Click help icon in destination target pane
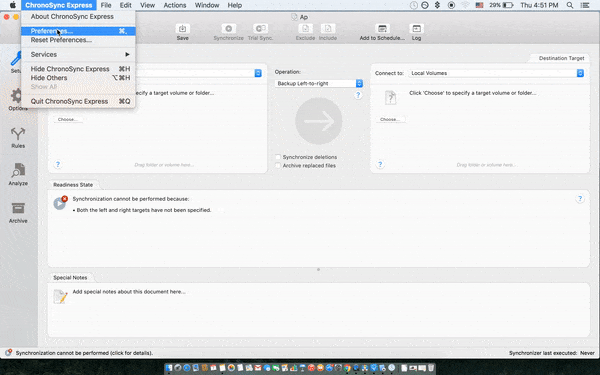The height and width of the screenshot is (375, 600). [x=380, y=164]
